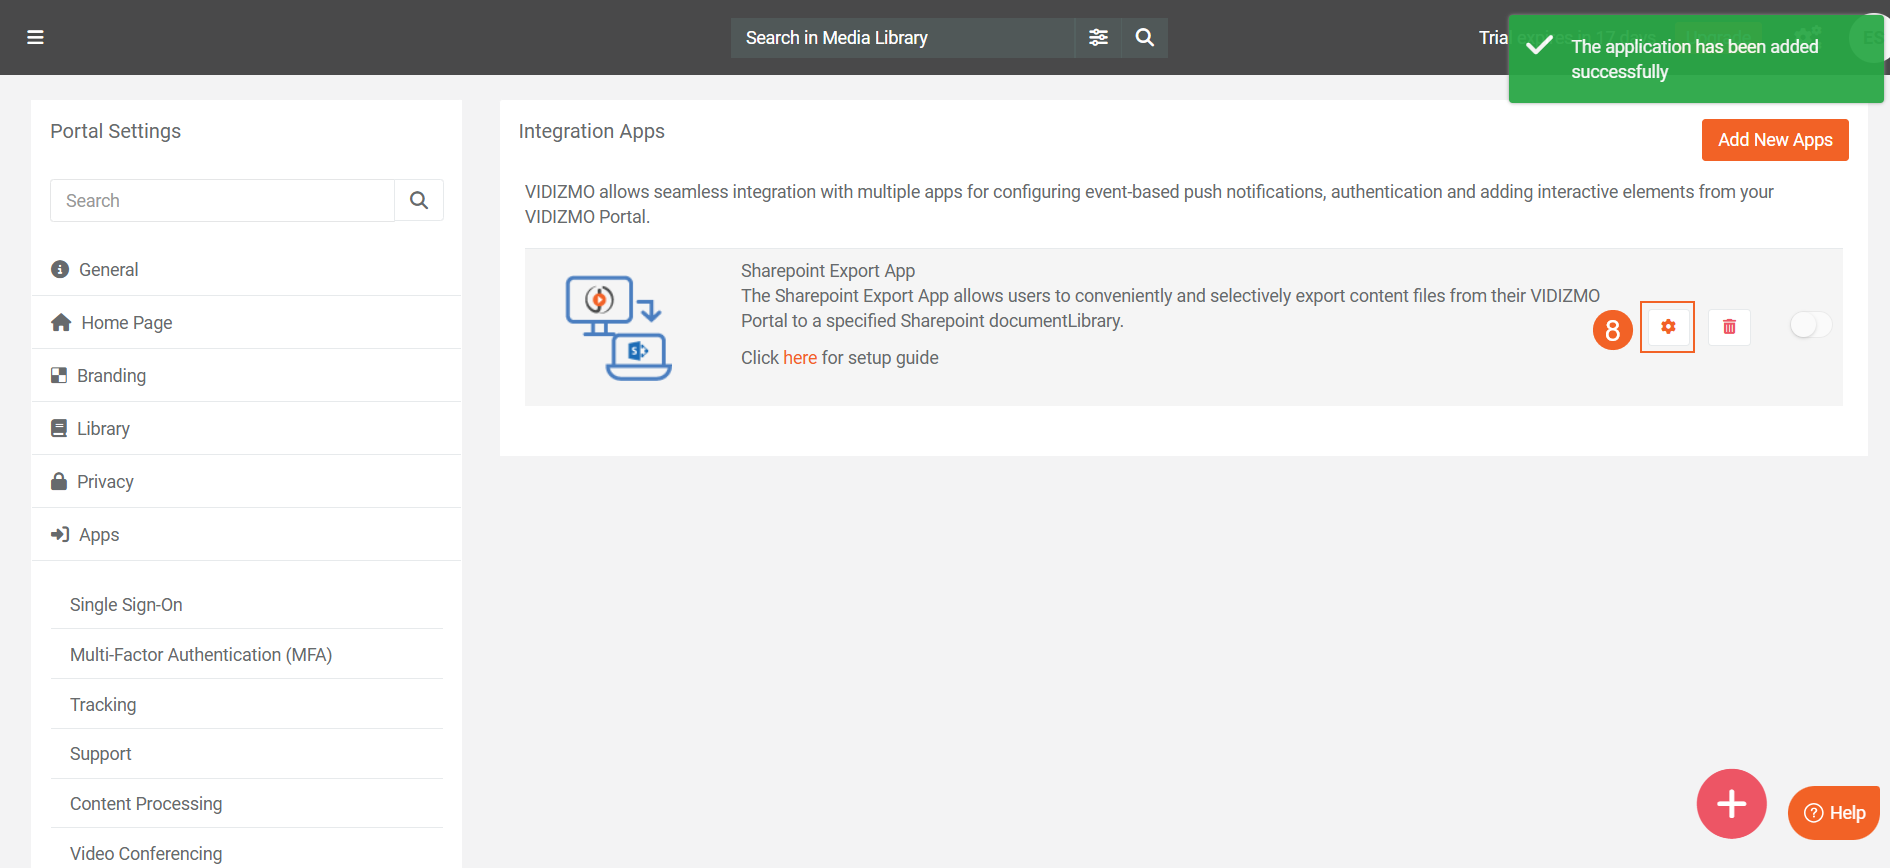Open Single Sign-On settings

coord(126,605)
